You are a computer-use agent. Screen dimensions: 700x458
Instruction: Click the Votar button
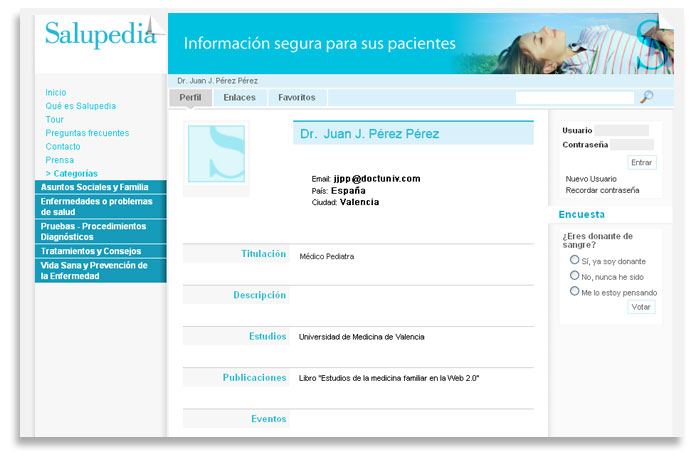click(641, 307)
